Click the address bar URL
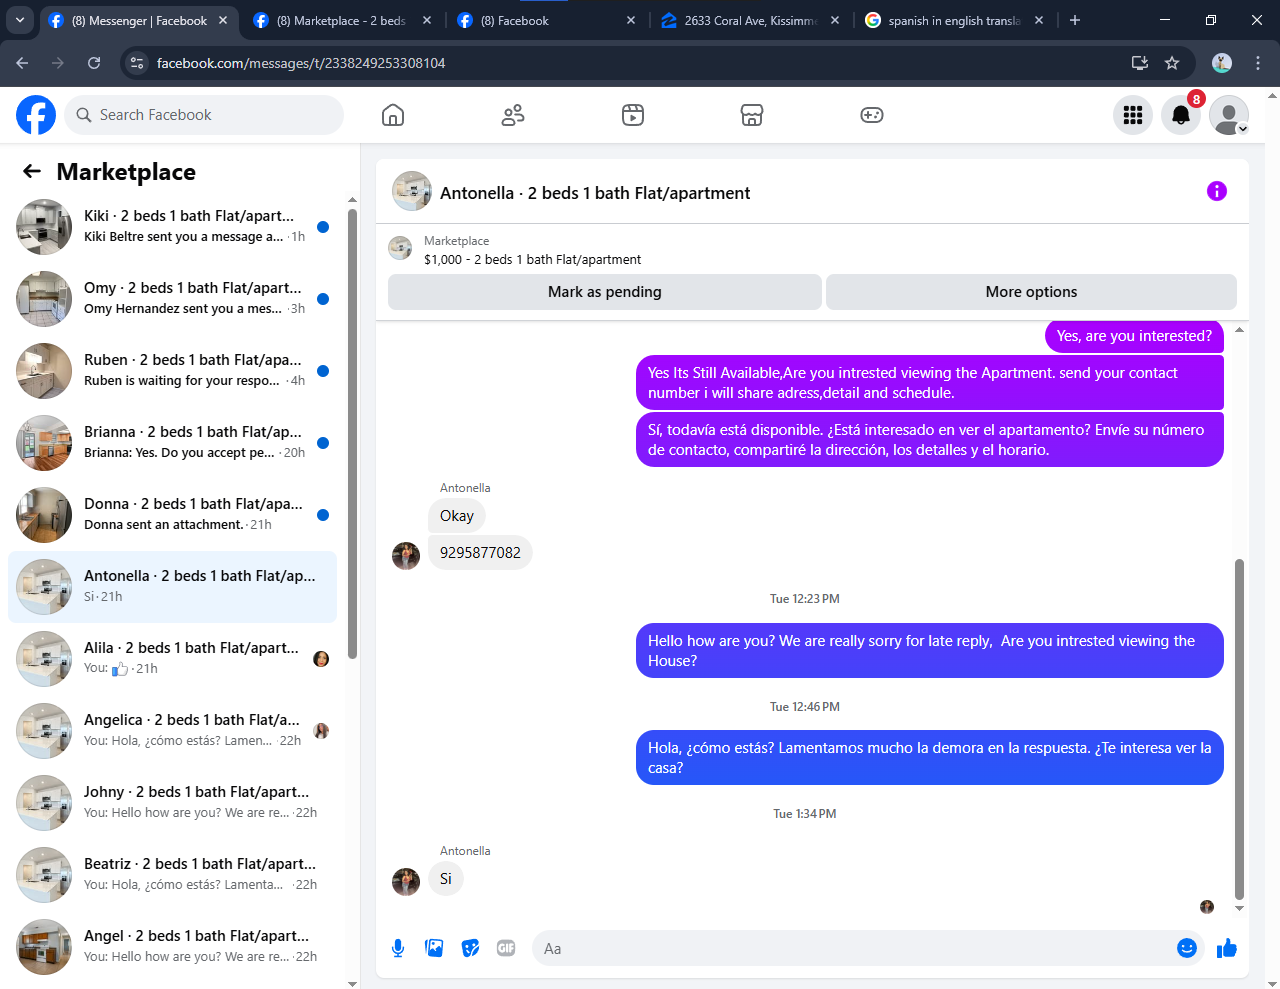Image resolution: width=1280 pixels, height=989 pixels. [x=301, y=63]
